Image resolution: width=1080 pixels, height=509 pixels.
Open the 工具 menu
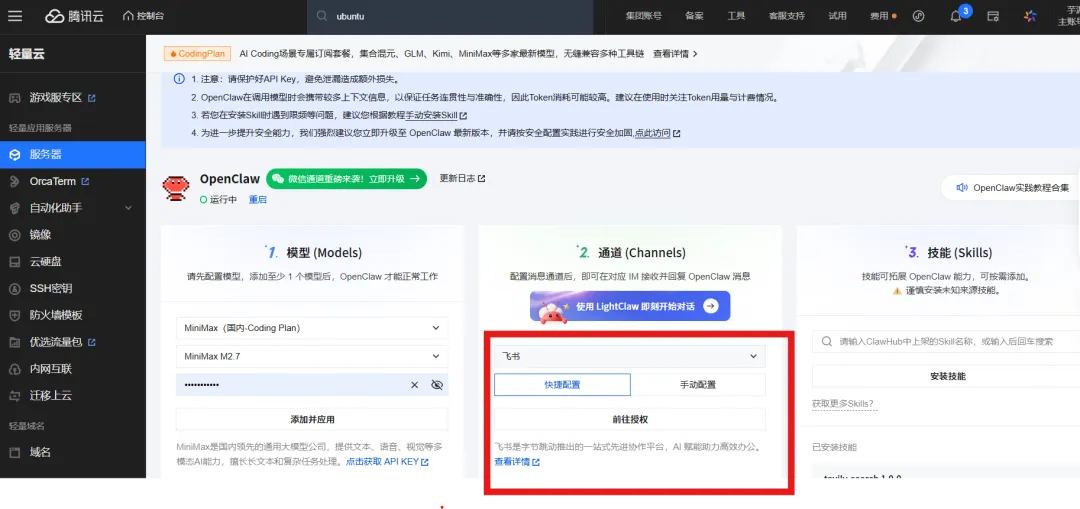(736, 16)
